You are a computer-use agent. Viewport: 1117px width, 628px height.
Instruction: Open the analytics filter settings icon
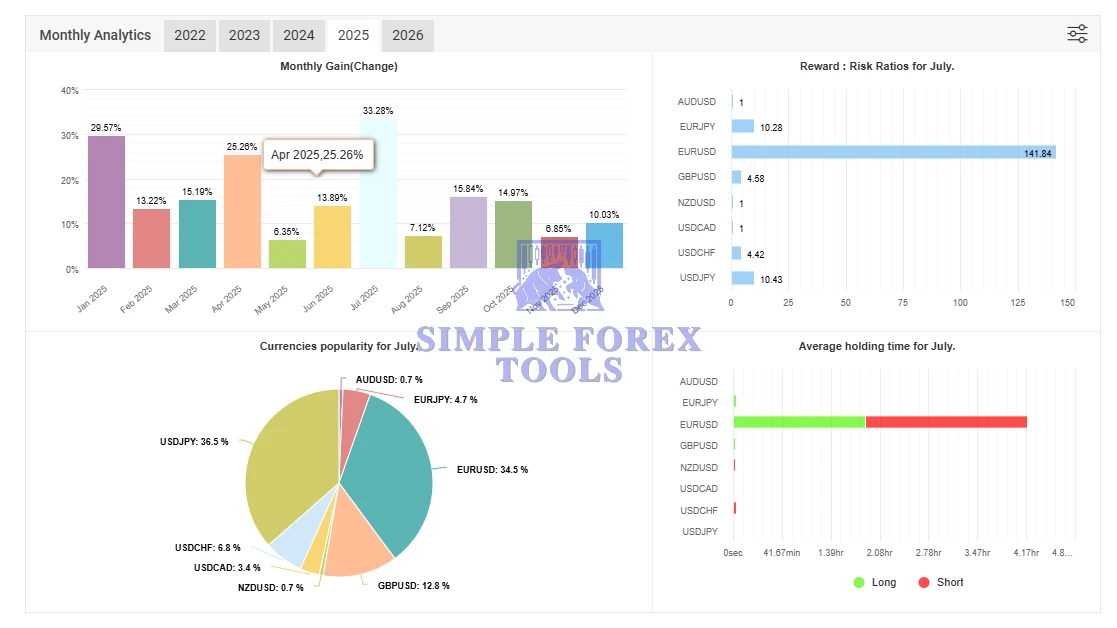pos(1077,34)
